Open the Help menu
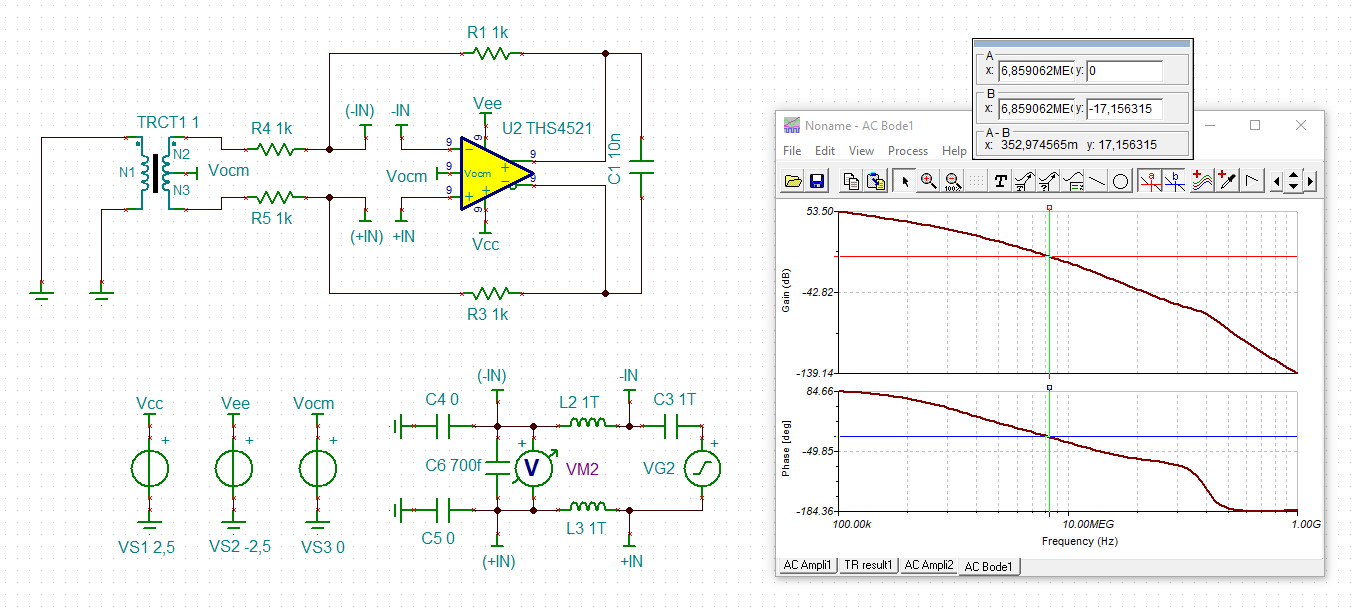 (x=954, y=151)
